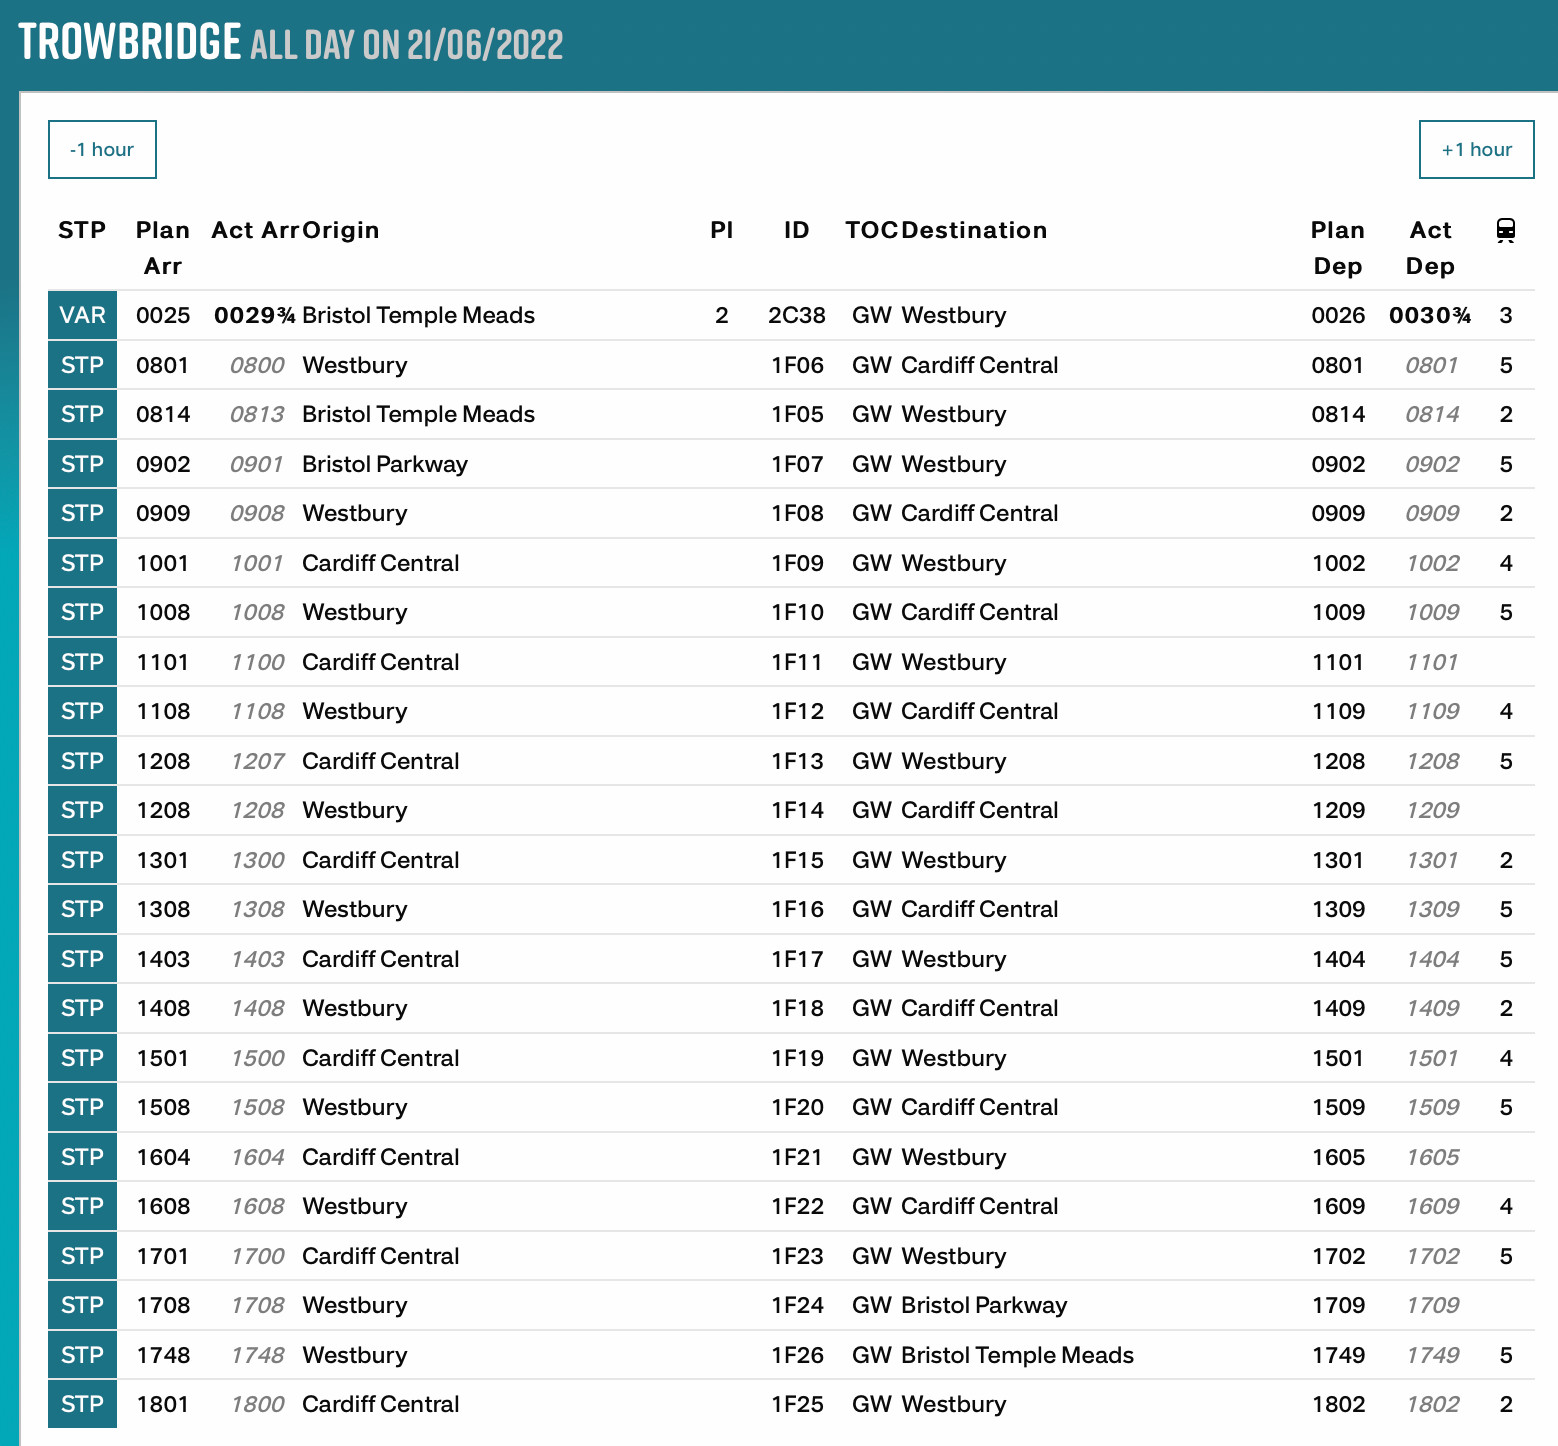Click the train carriage icon column header

point(1505,231)
